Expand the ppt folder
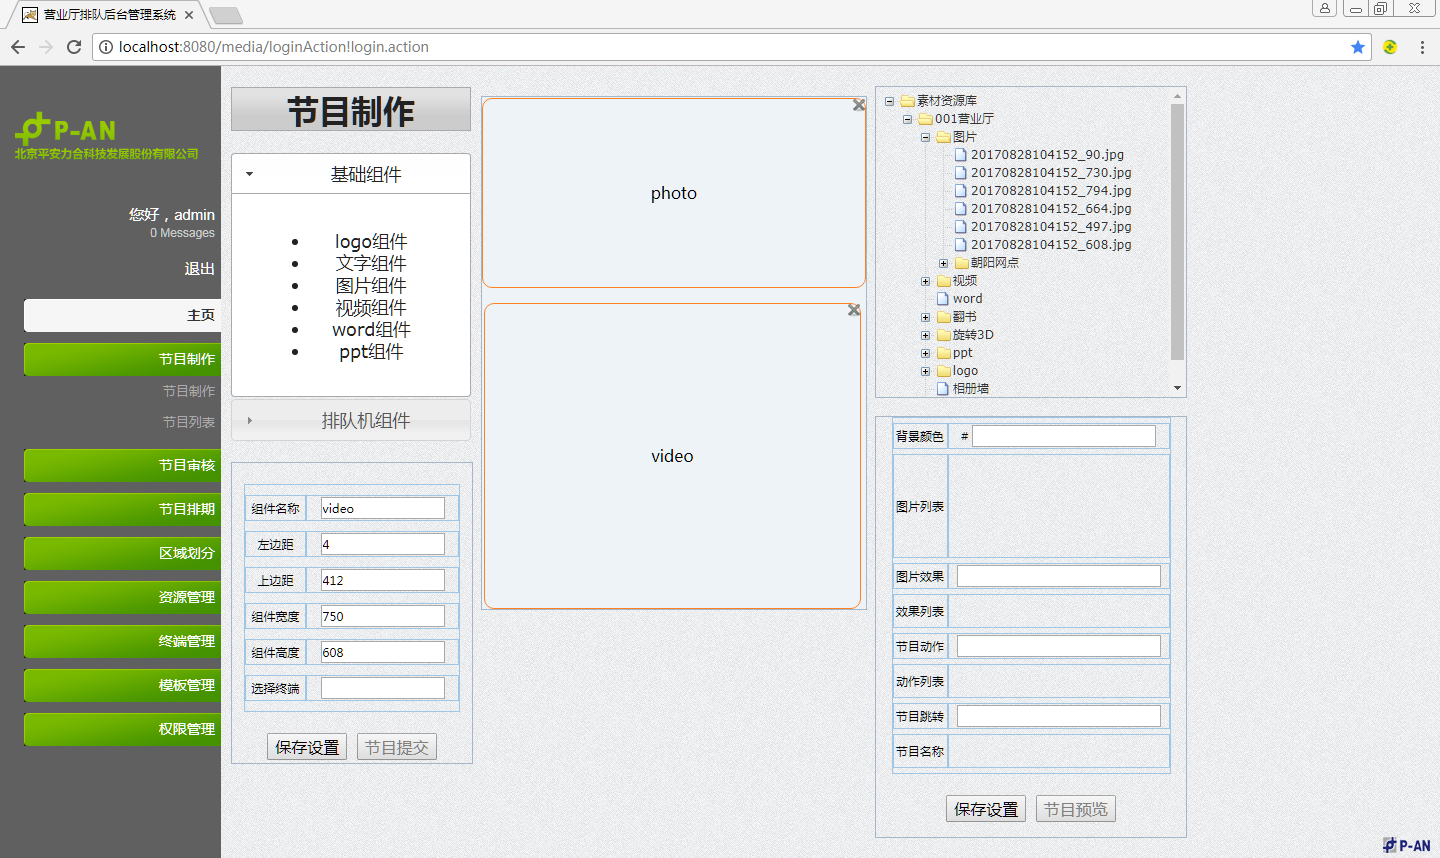Image resolution: width=1440 pixels, height=858 pixels. tap(925, 353)
